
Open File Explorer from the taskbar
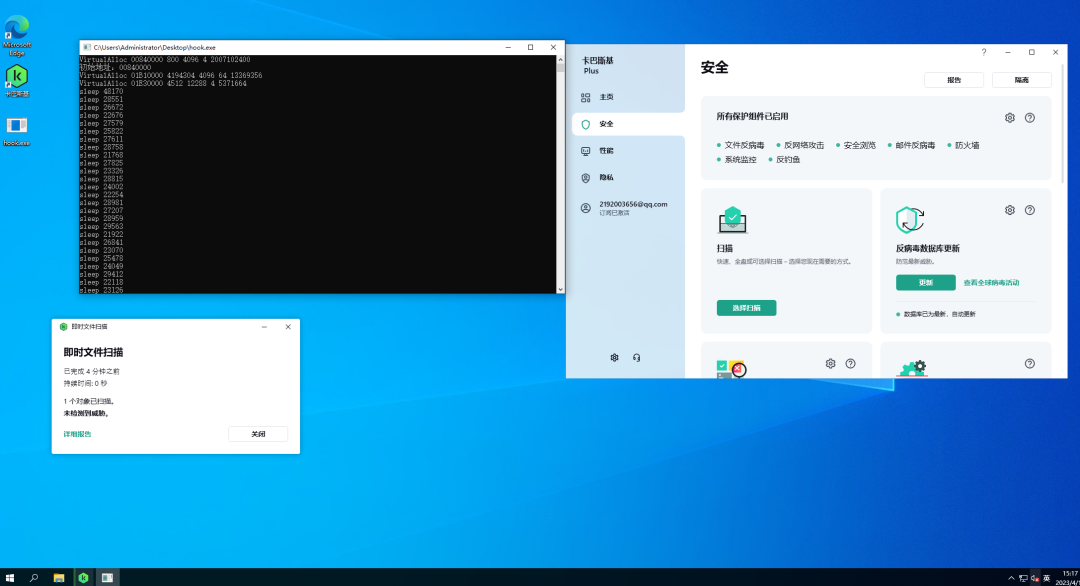coord(59,578)
